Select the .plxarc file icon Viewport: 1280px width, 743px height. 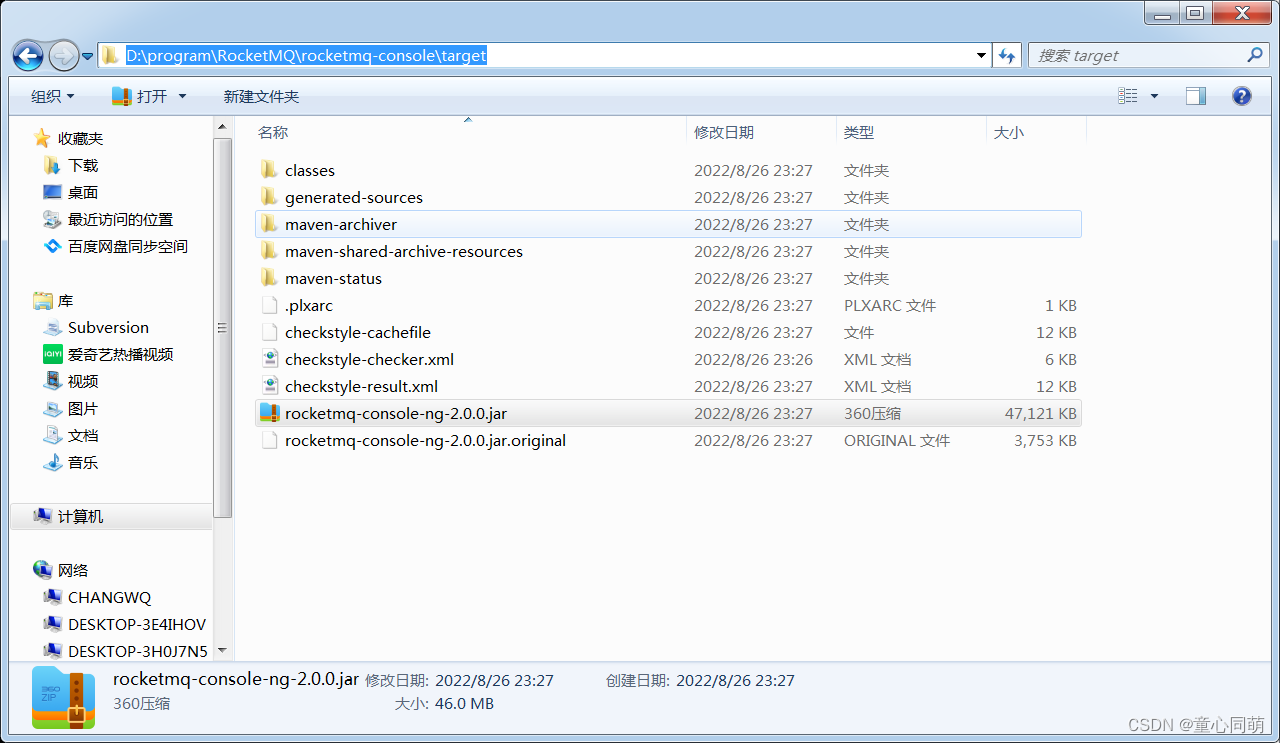(x=268, y=305)
